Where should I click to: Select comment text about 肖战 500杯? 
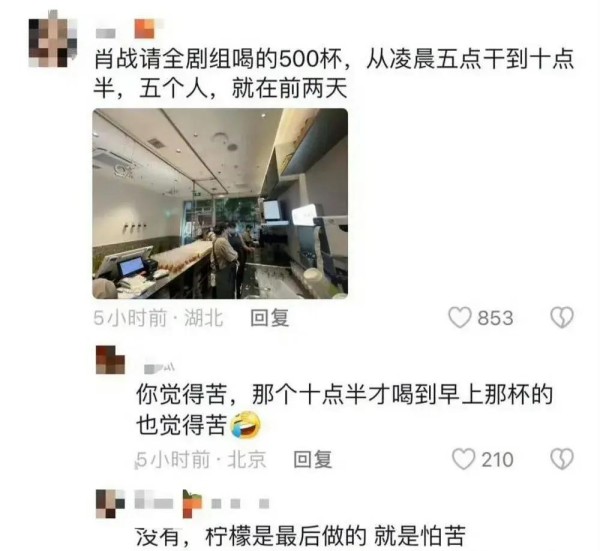pyautogui.click(x=334, y=74)
